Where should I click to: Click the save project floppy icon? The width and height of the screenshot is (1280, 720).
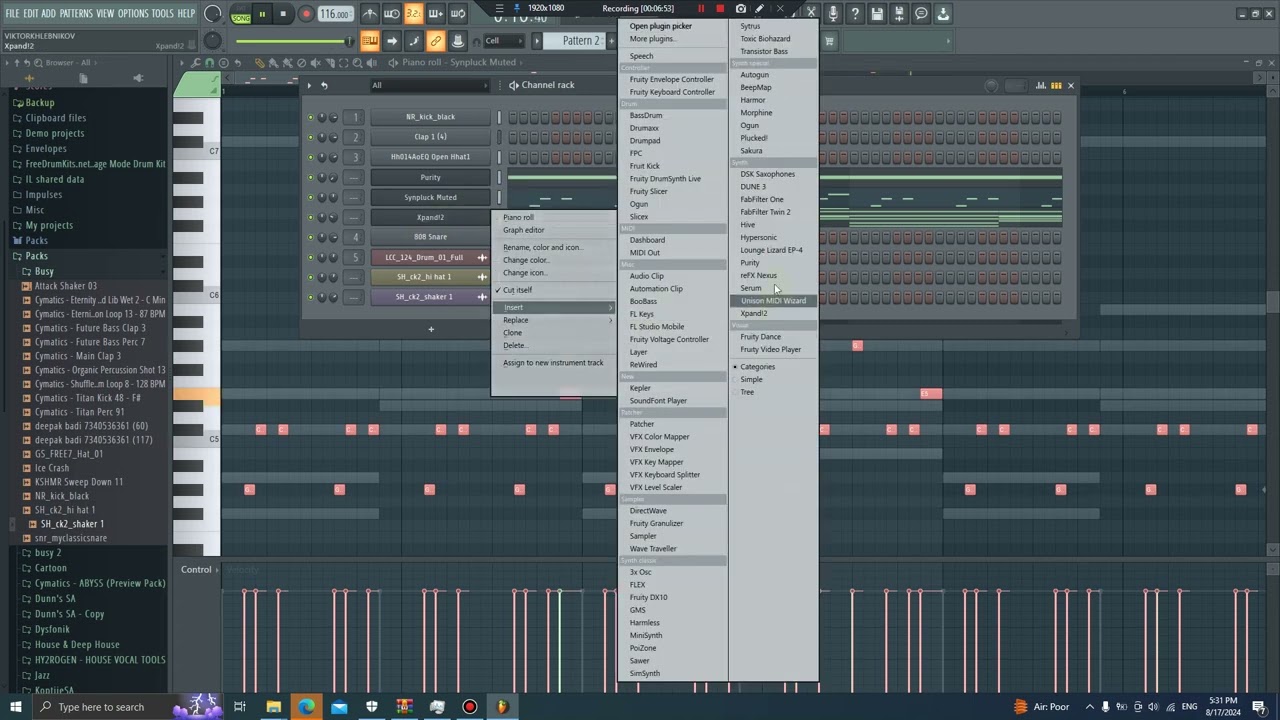click(877, 14)
